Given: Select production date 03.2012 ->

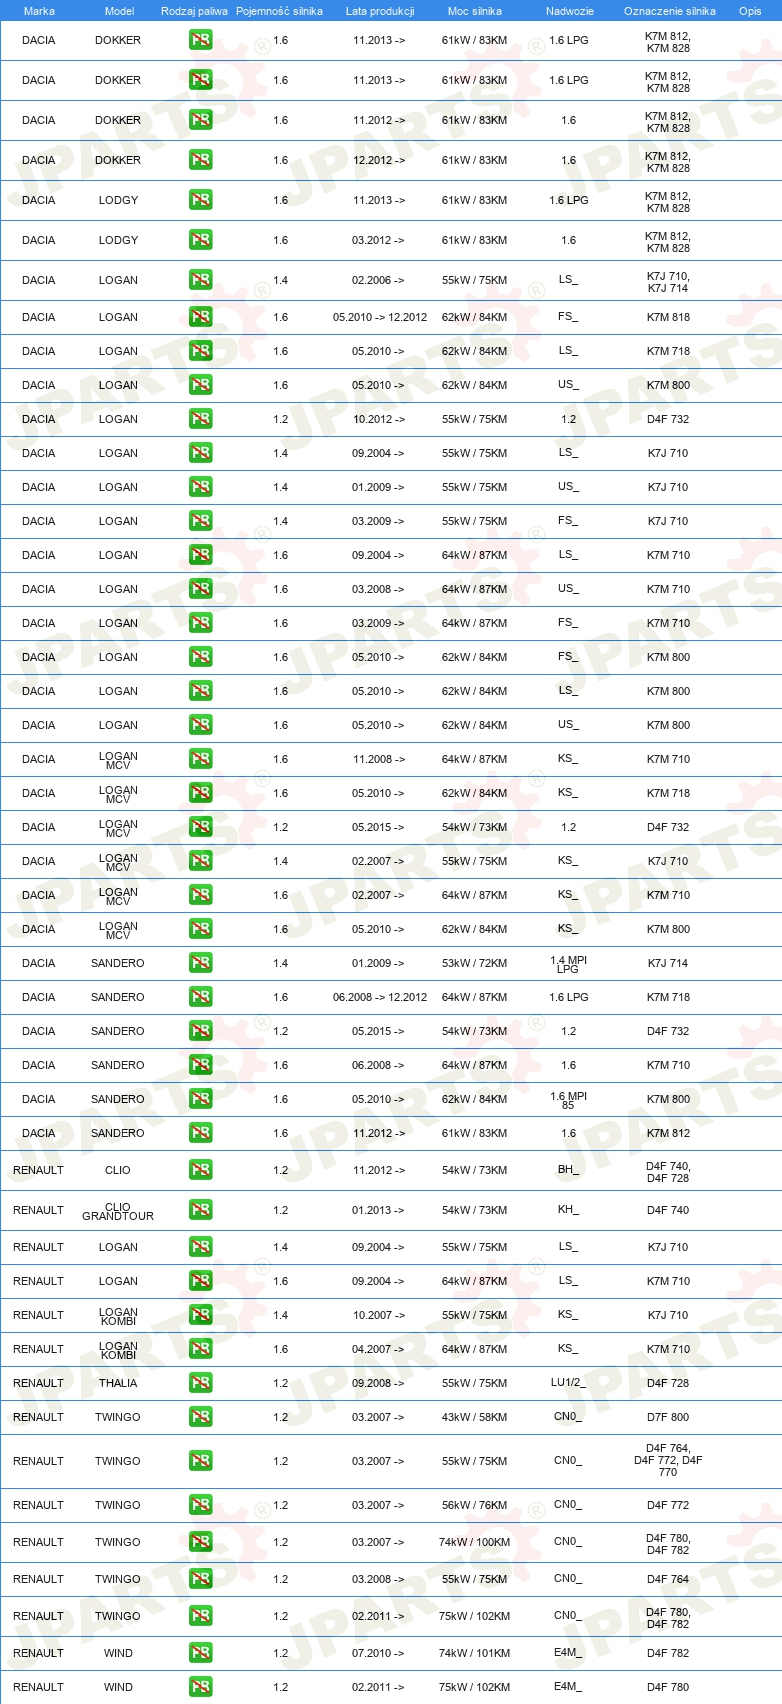Looking at the screenshot, I should tap(378, 240).
